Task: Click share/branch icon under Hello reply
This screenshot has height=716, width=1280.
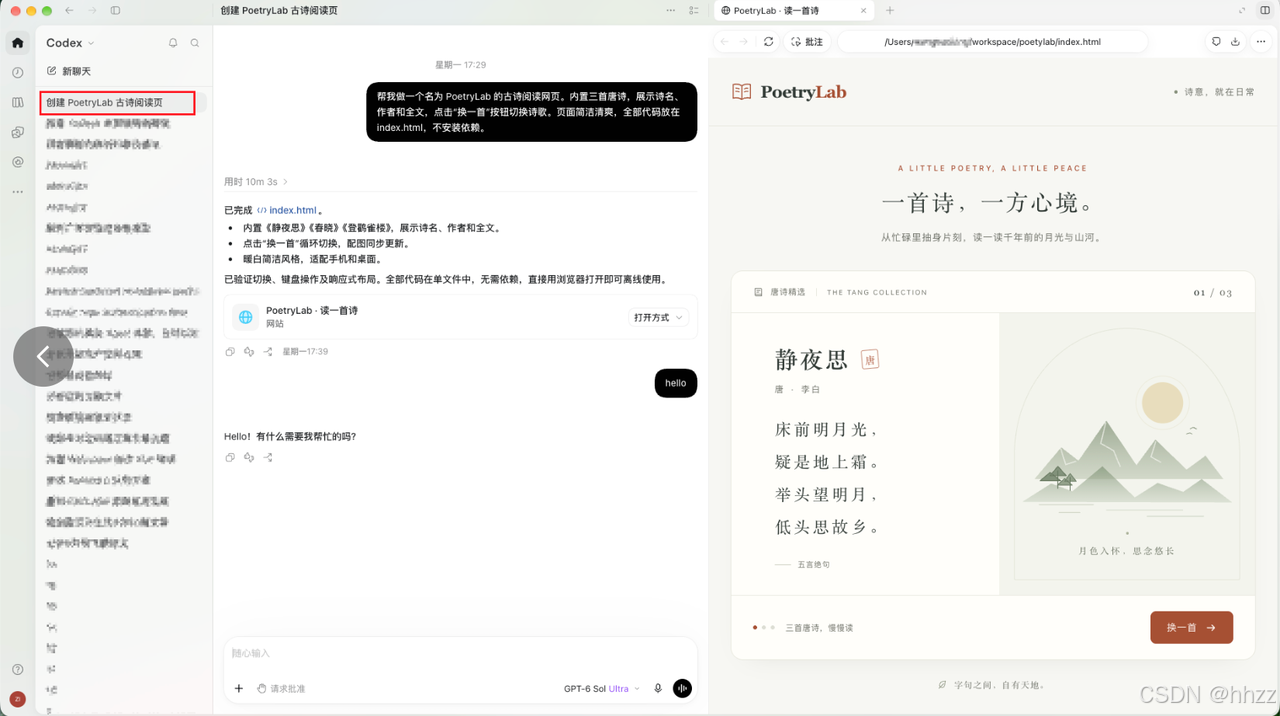Action: (268, 457)
